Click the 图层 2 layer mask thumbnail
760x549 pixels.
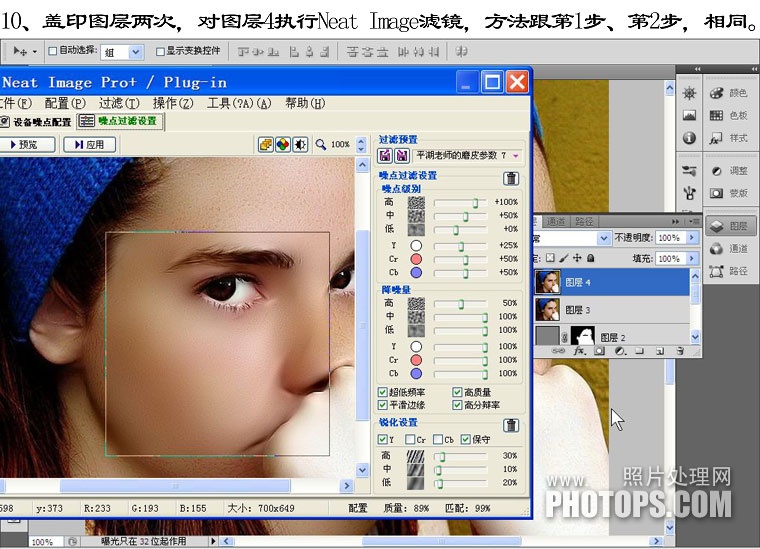pos(583,335)
